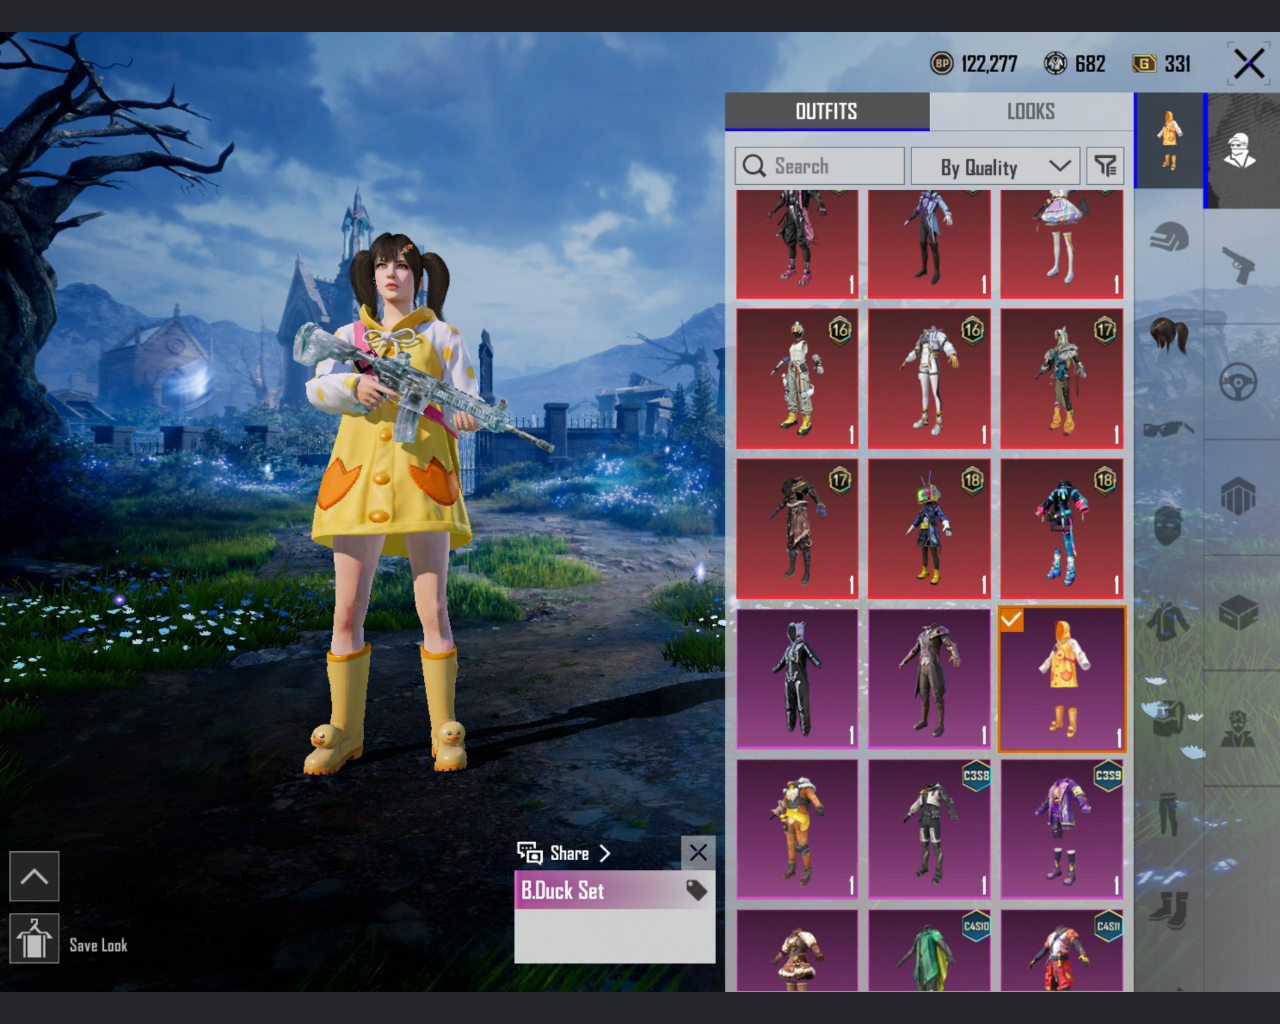Open the sunglasses category icon

1169,429
